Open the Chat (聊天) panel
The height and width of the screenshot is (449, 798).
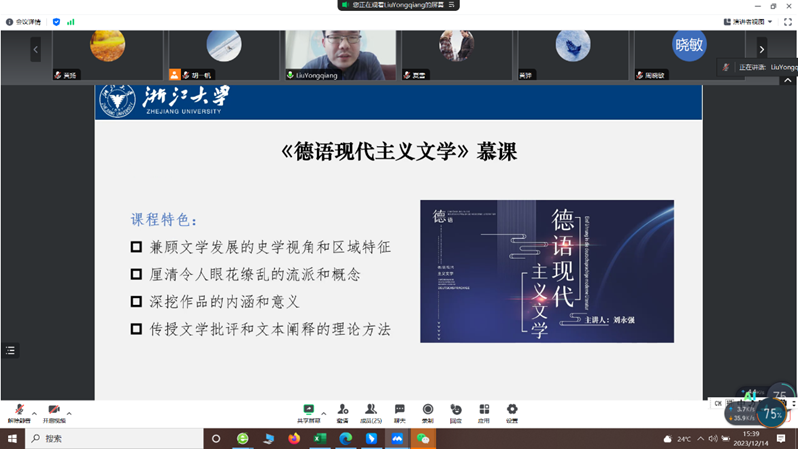(400, 410)
